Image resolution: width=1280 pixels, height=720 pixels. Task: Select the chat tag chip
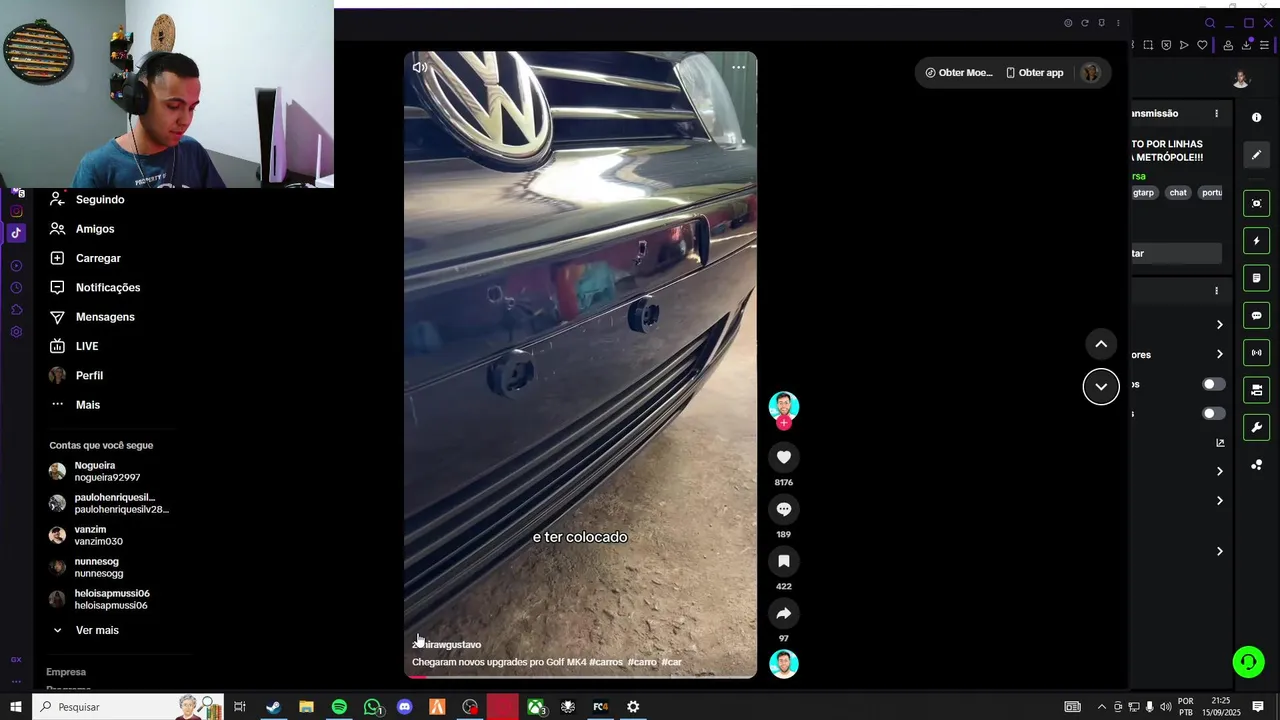[x=1178, y=193]
